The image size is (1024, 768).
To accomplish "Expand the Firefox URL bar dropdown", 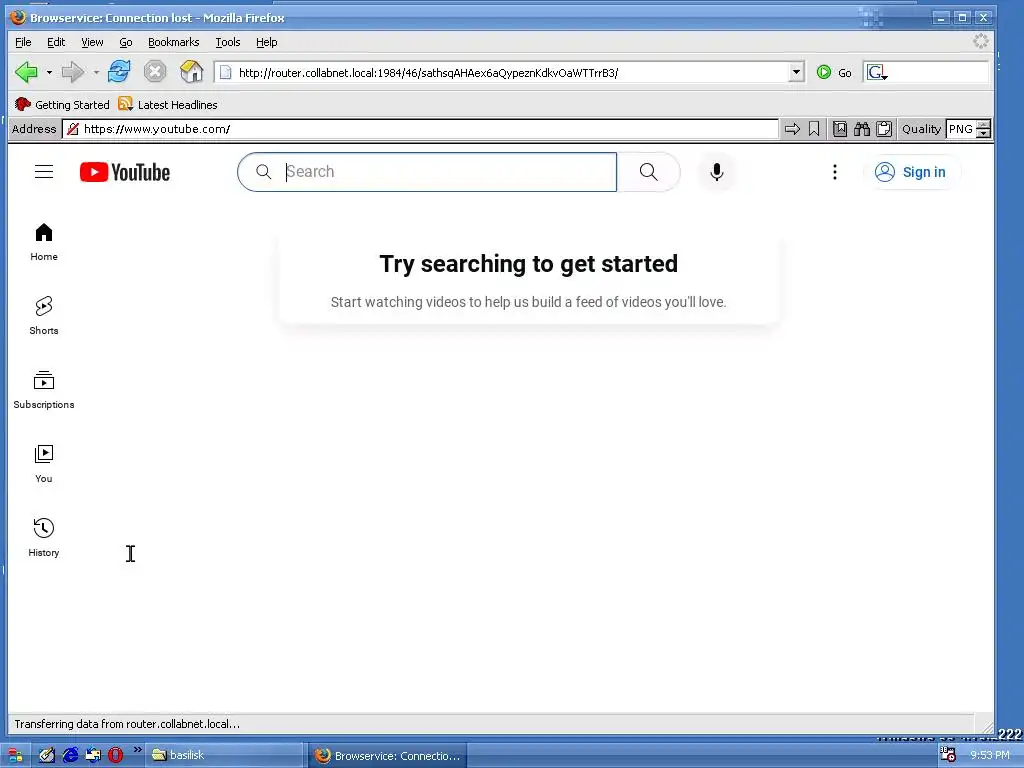I will (x=796, y=72).
